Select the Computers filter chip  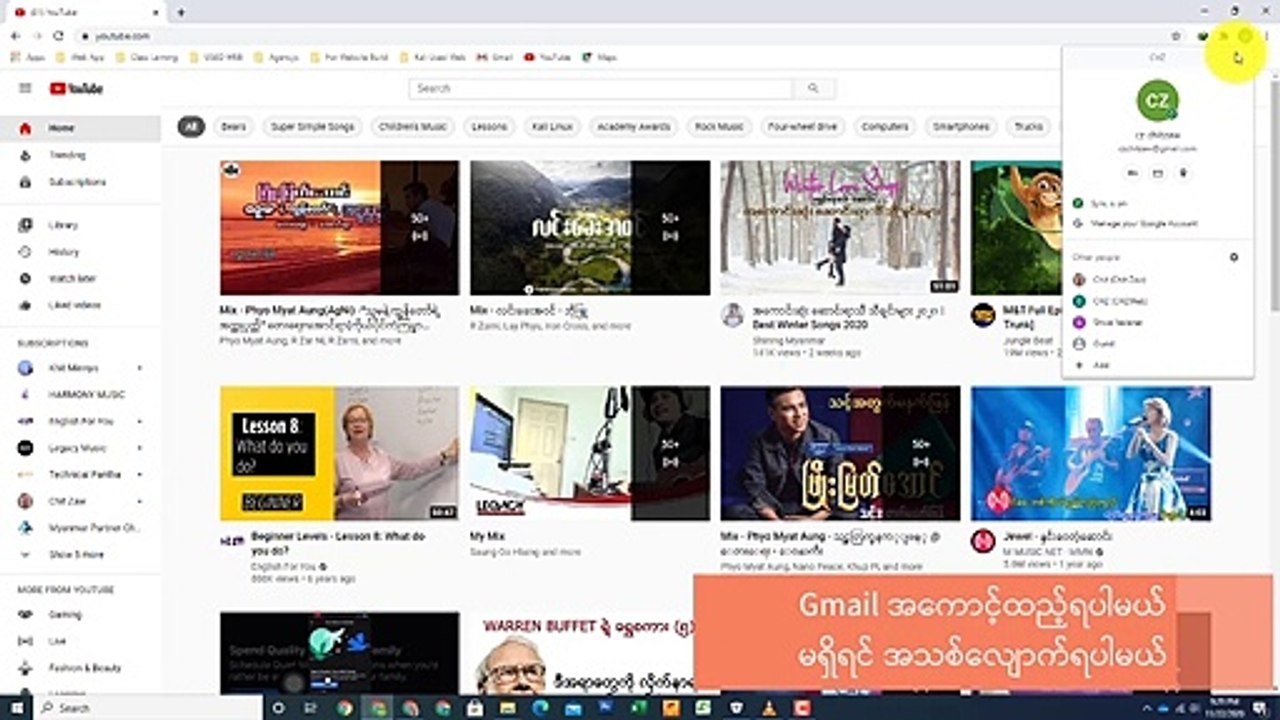[885, 127]
